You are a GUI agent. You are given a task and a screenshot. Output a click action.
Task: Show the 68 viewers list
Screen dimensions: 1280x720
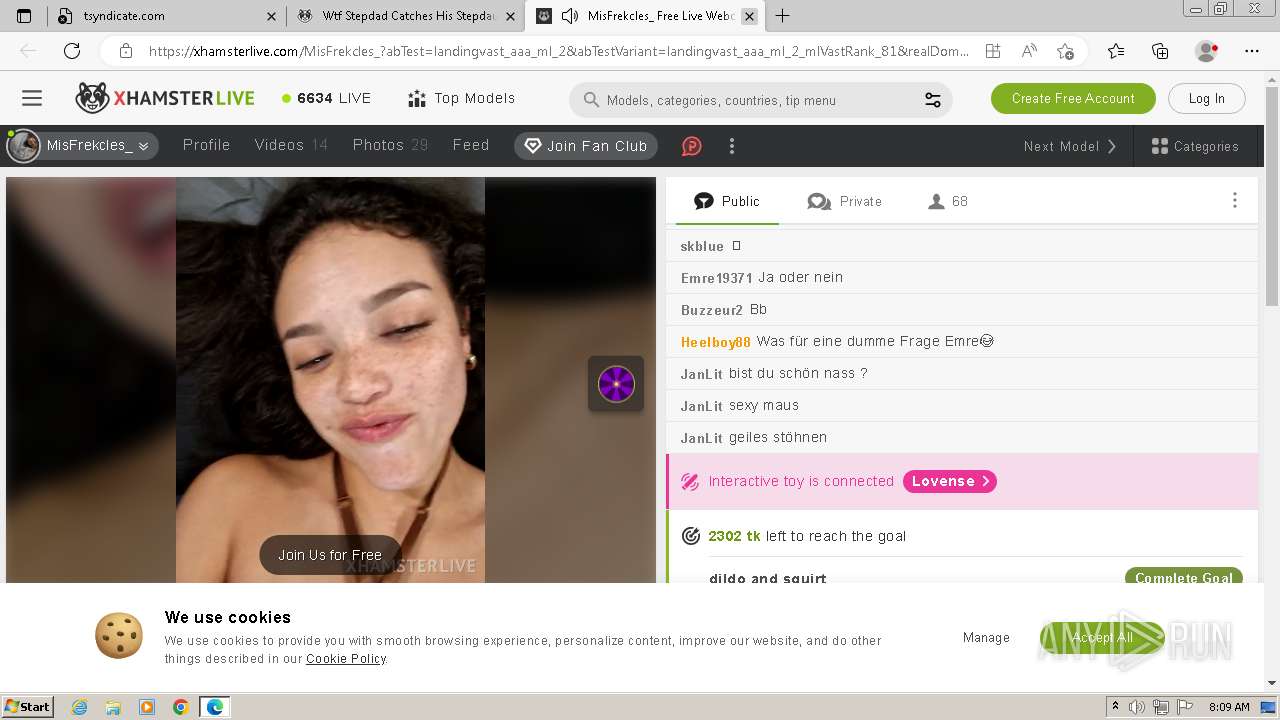pyautogui.click(x=948, y=201)
